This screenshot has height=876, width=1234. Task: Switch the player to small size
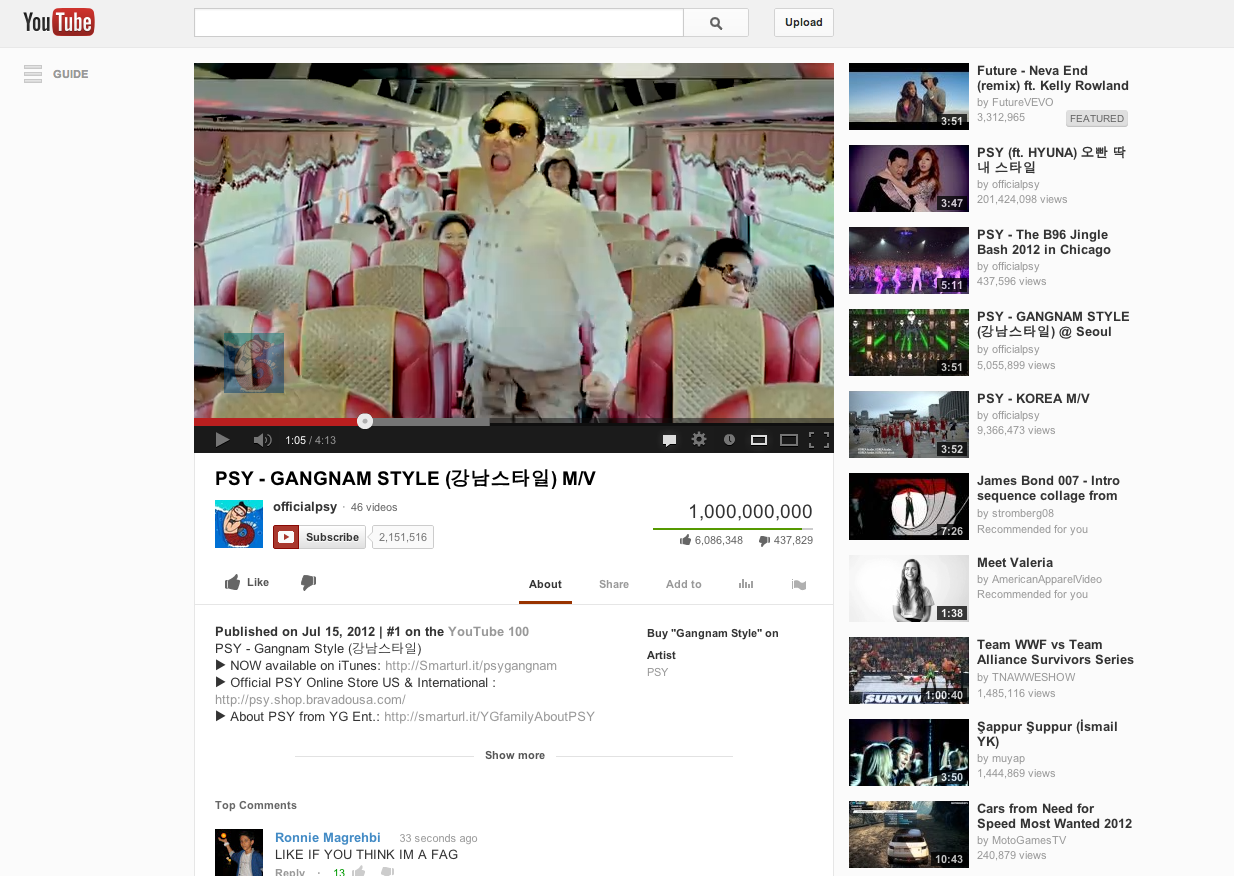[759, 440]
